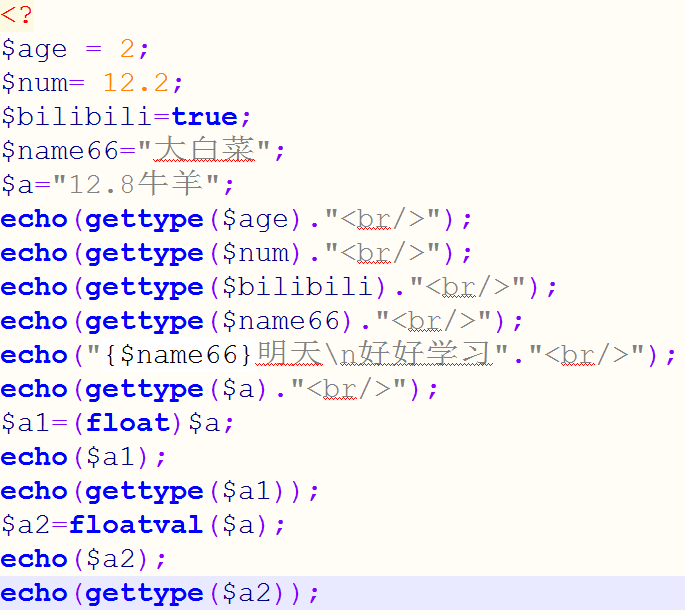Click the line echo($a2);
This screenshot has width=685, height=613.
point(83,559)
